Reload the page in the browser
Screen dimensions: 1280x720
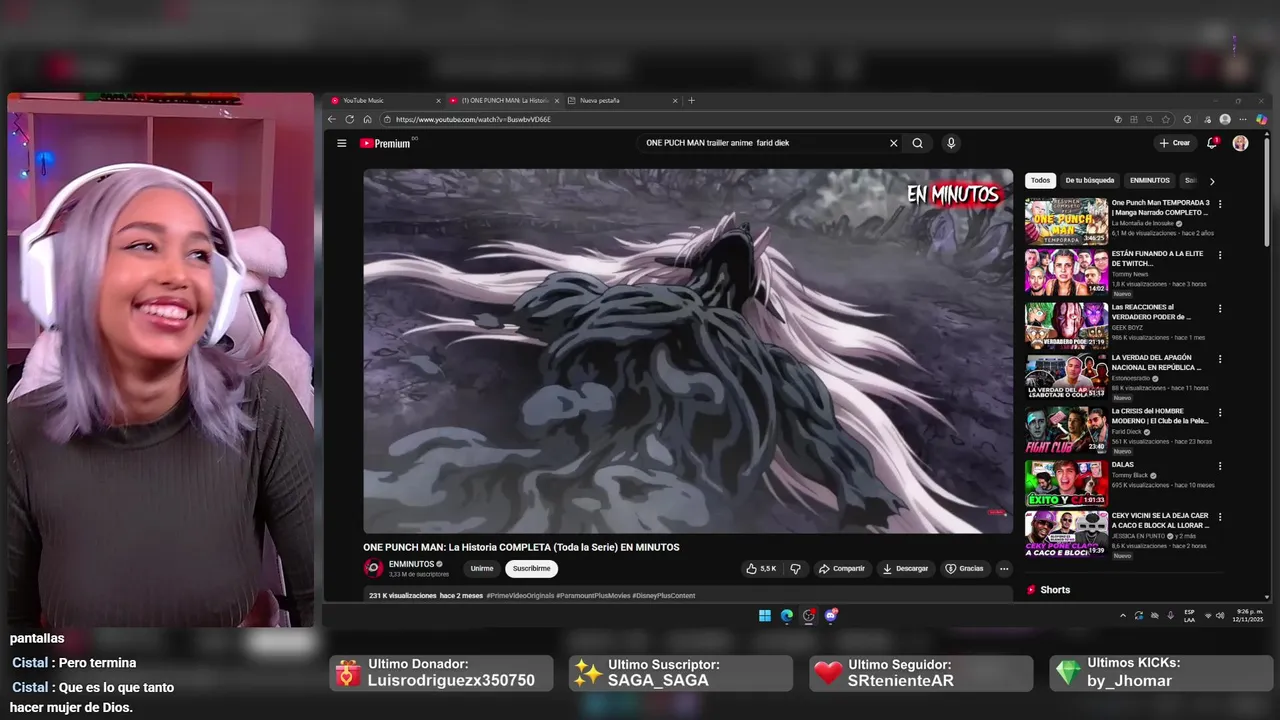click(x=349, y=119)
